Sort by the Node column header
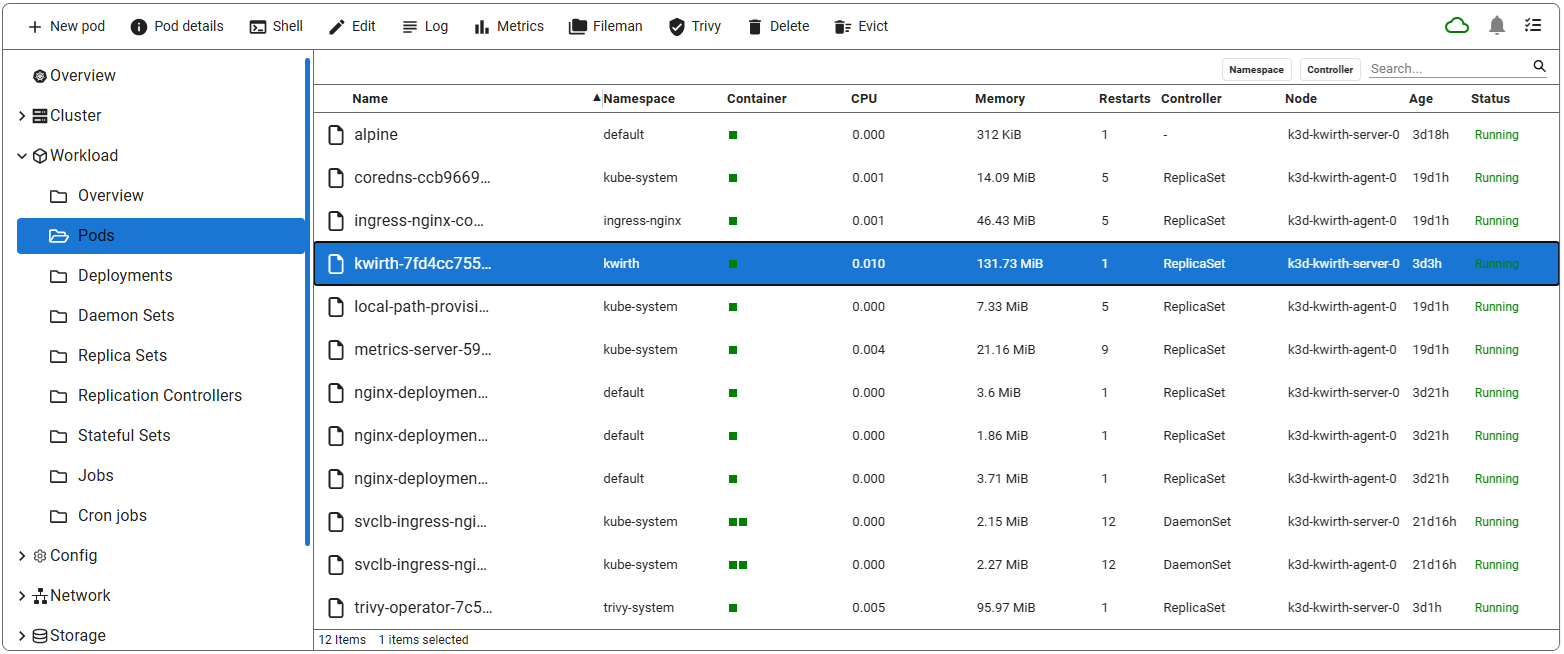This screenshot has height=654, width=1564. pos(1301,98)
